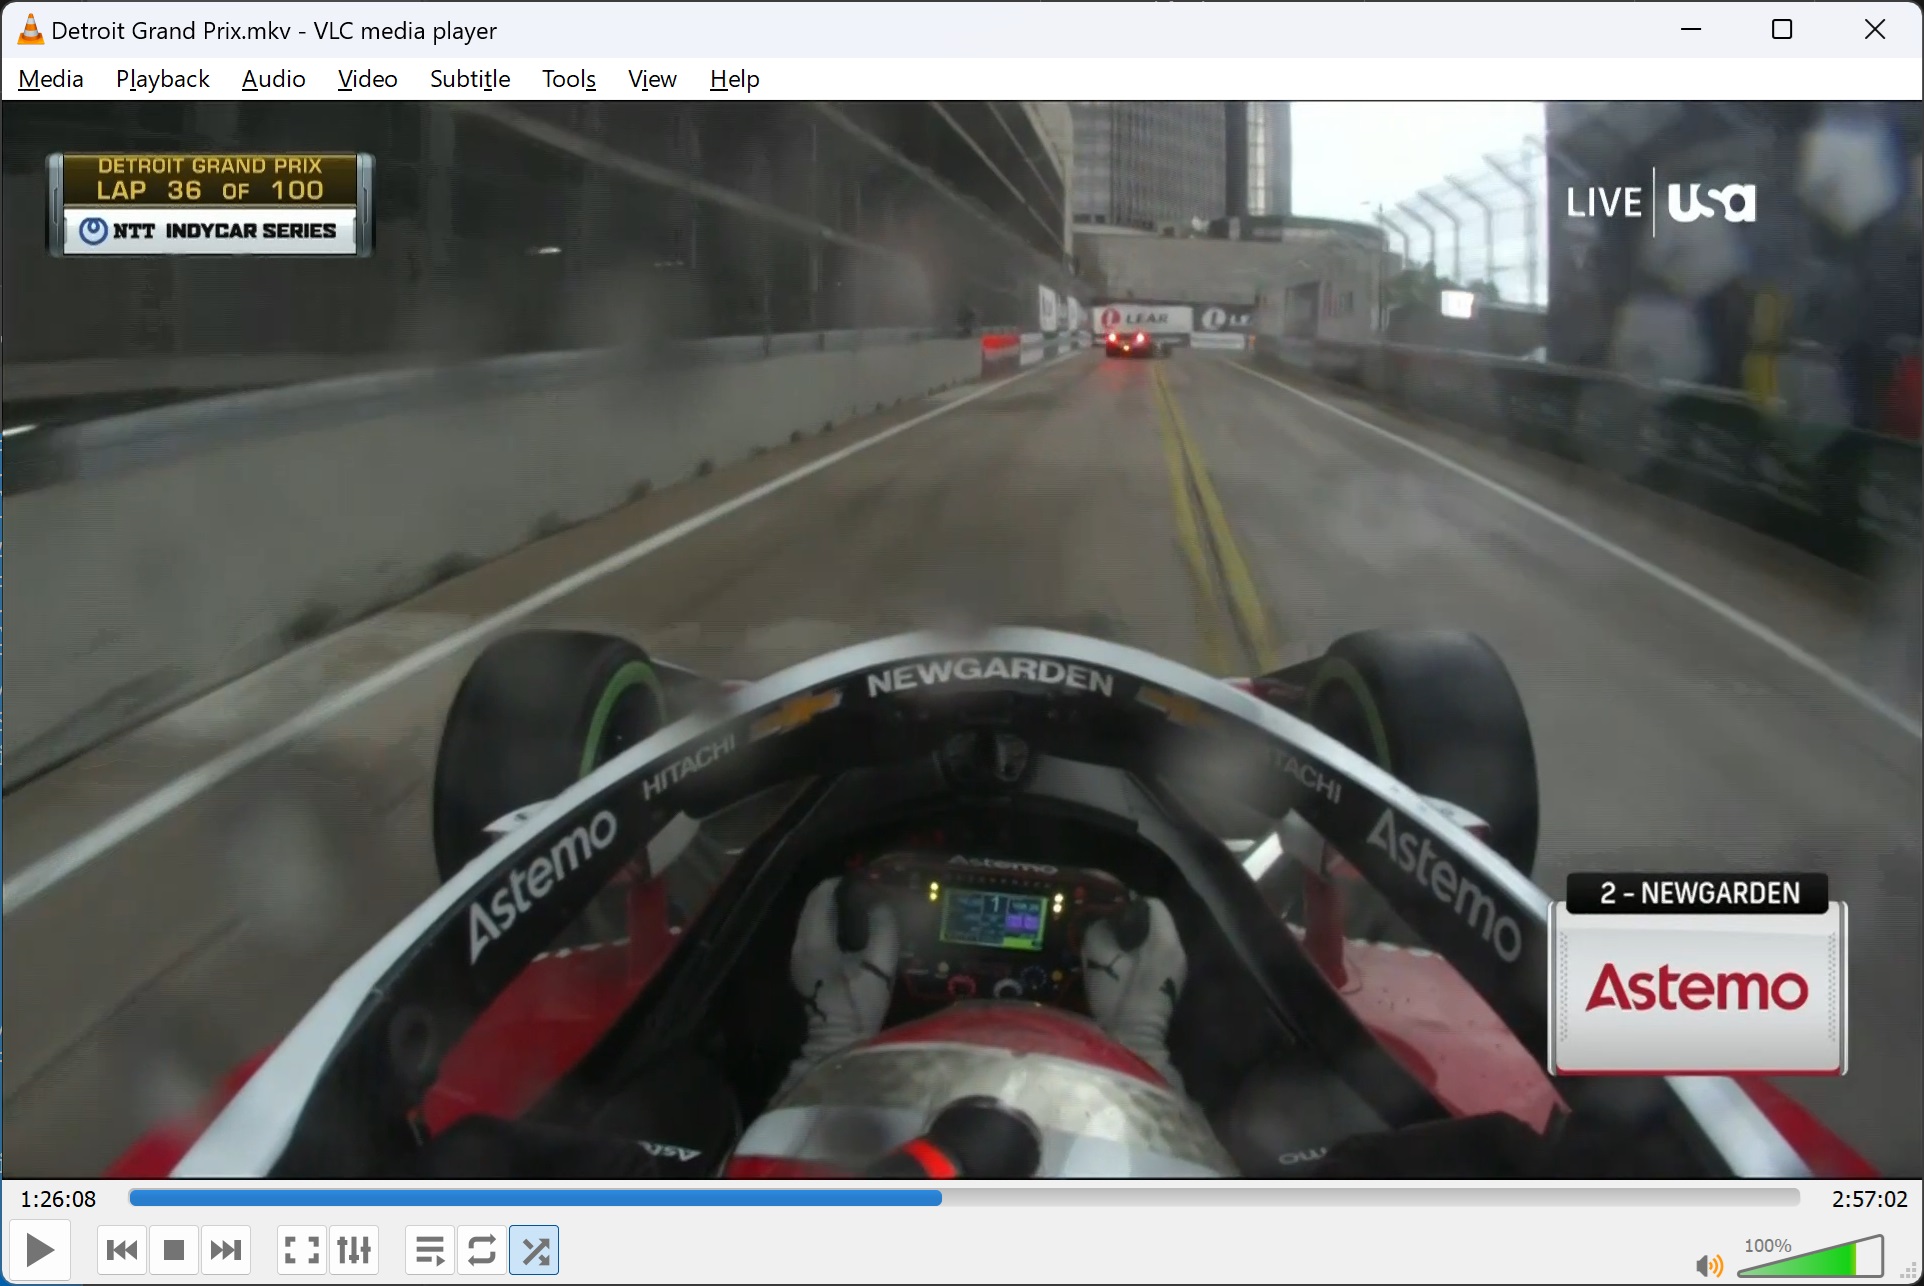The width and height of the screenshot is (1924, 1286).
Task: Open the Help menu
Action: tap(734, 79)
